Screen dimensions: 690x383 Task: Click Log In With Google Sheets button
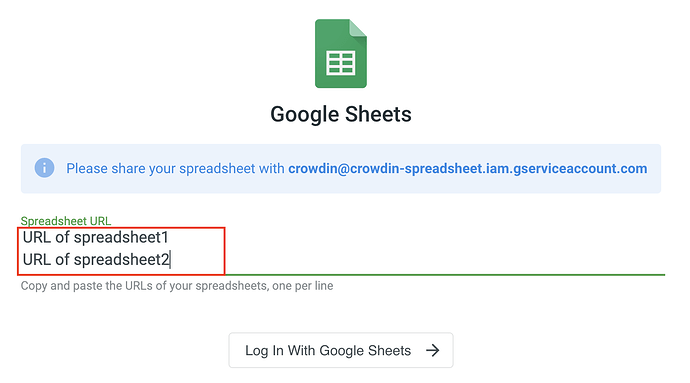pos(341,350)
